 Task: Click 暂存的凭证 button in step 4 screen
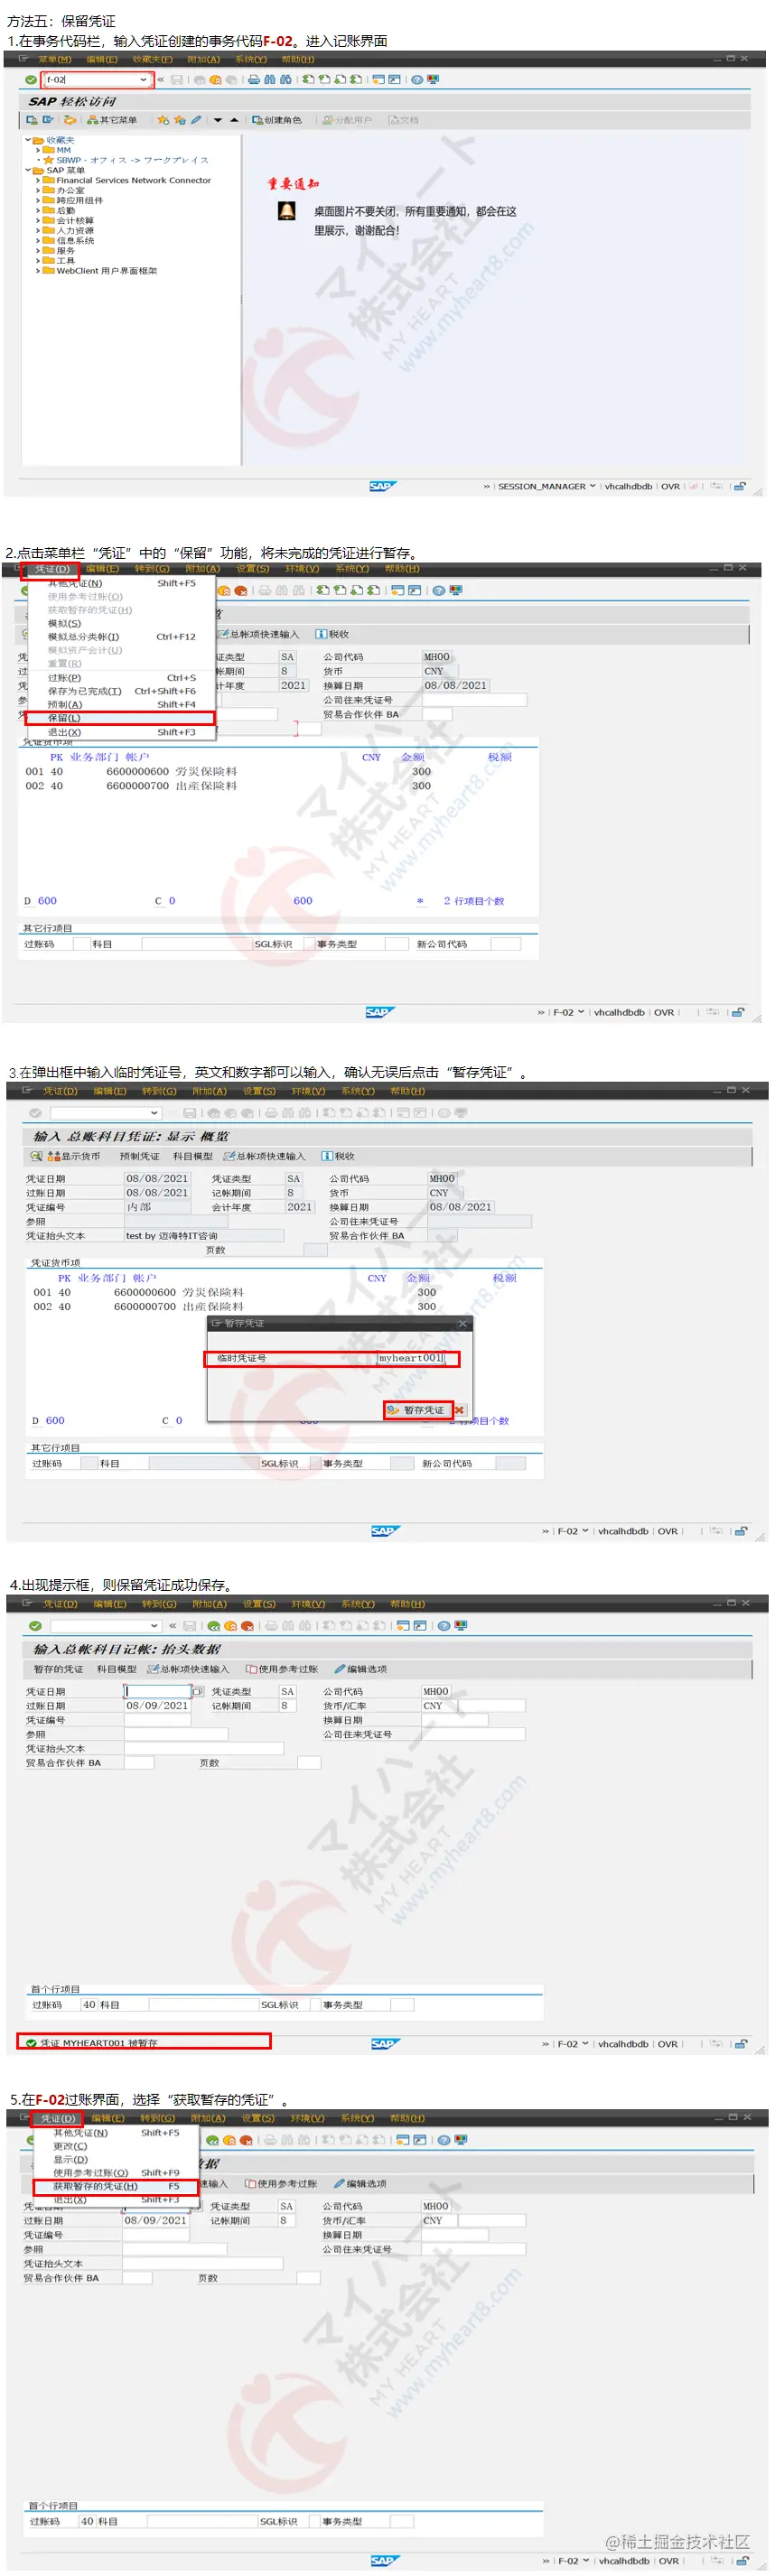click(59, 1669)
